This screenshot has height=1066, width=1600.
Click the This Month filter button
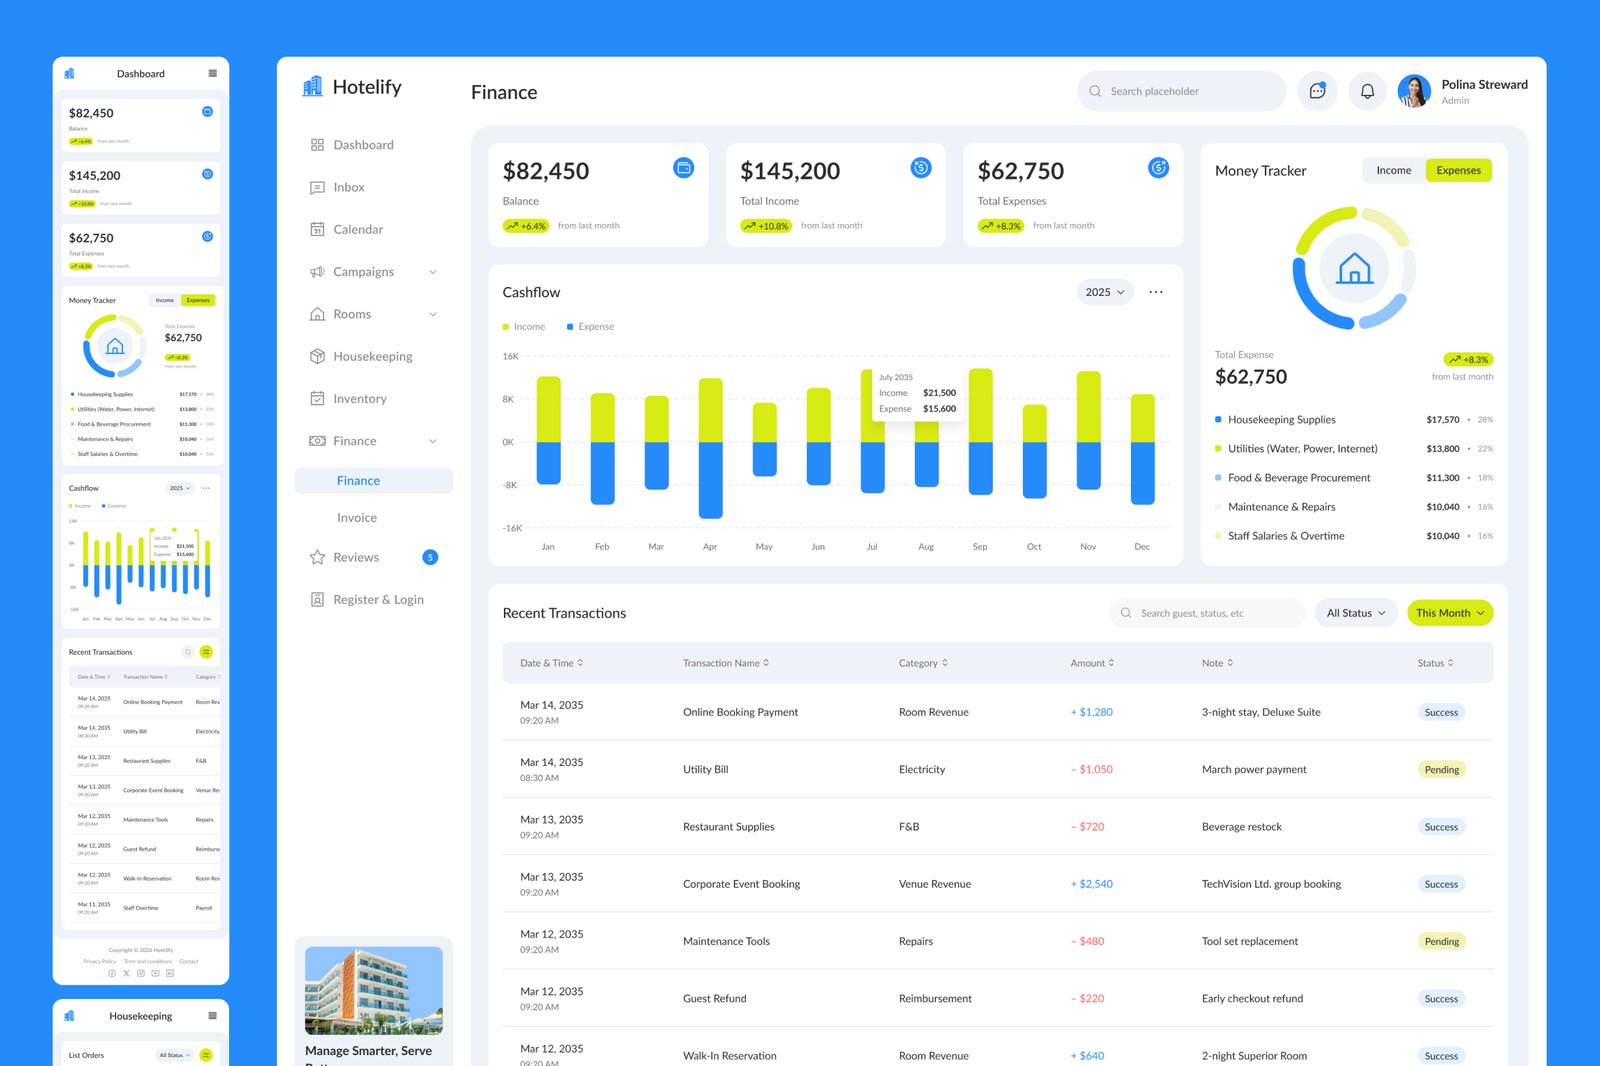pos(1449,612)
